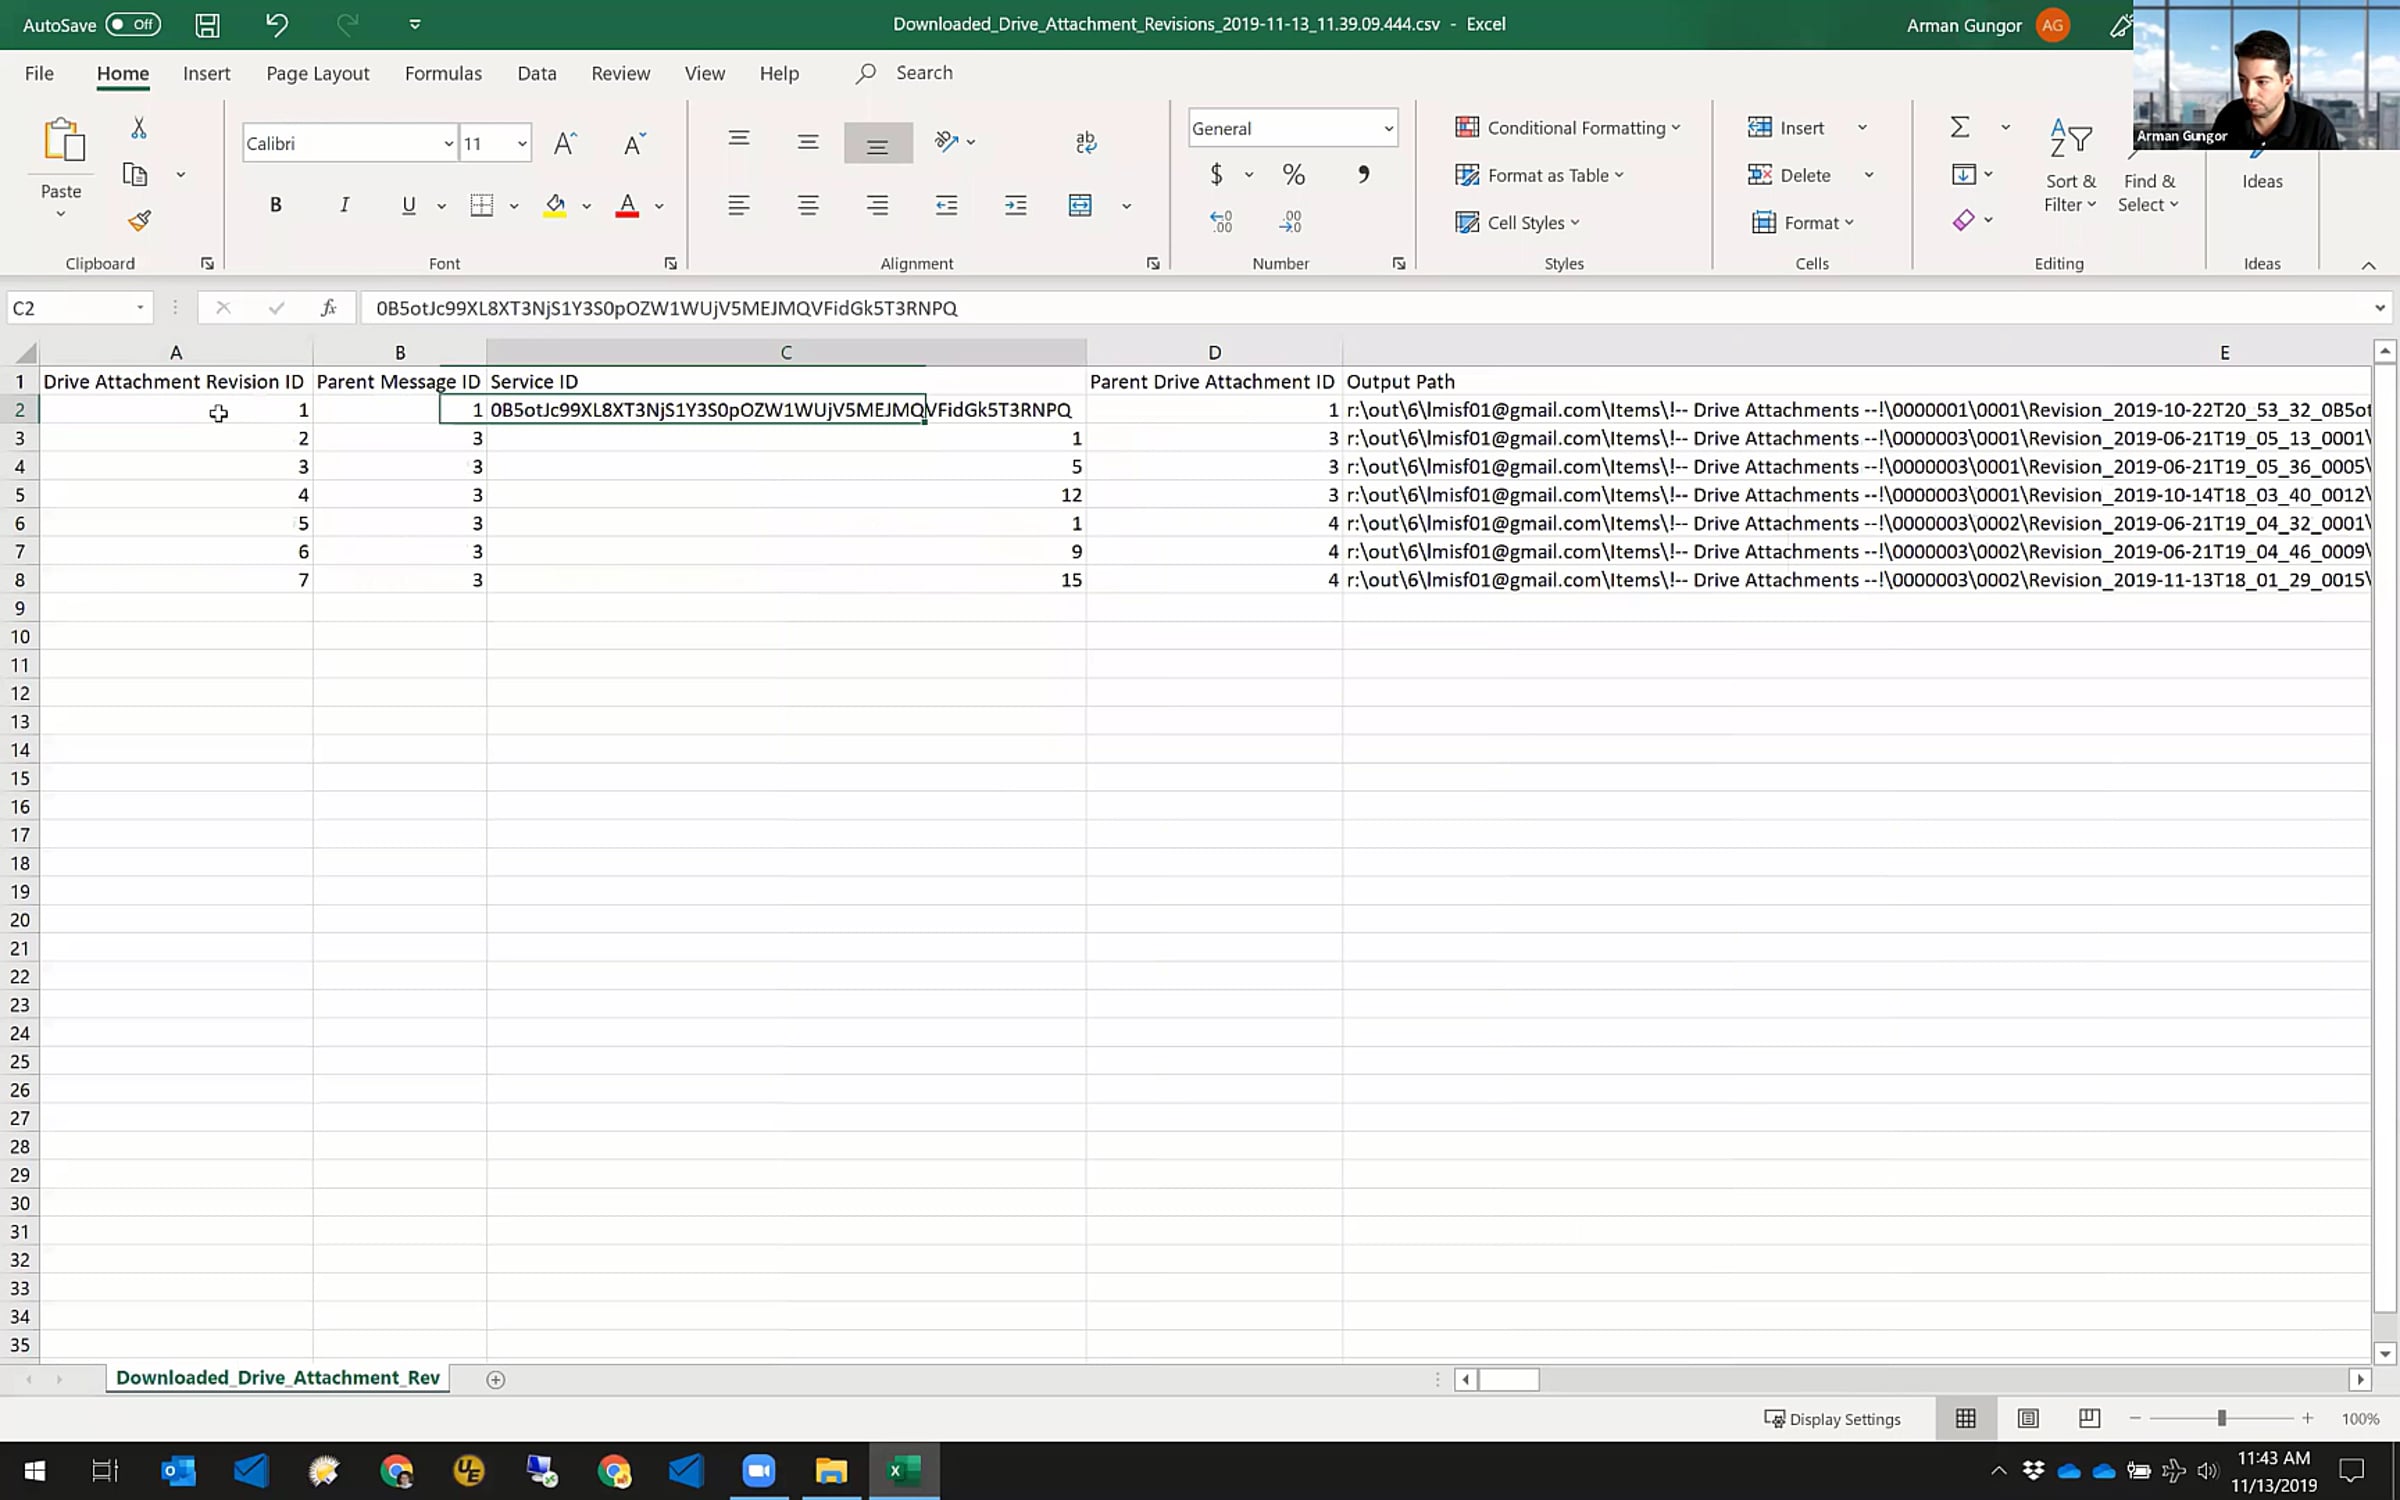Viewport: 2400px width, 1500px height.
Task: Add a new sheet
Action: tap(495, 1380)
